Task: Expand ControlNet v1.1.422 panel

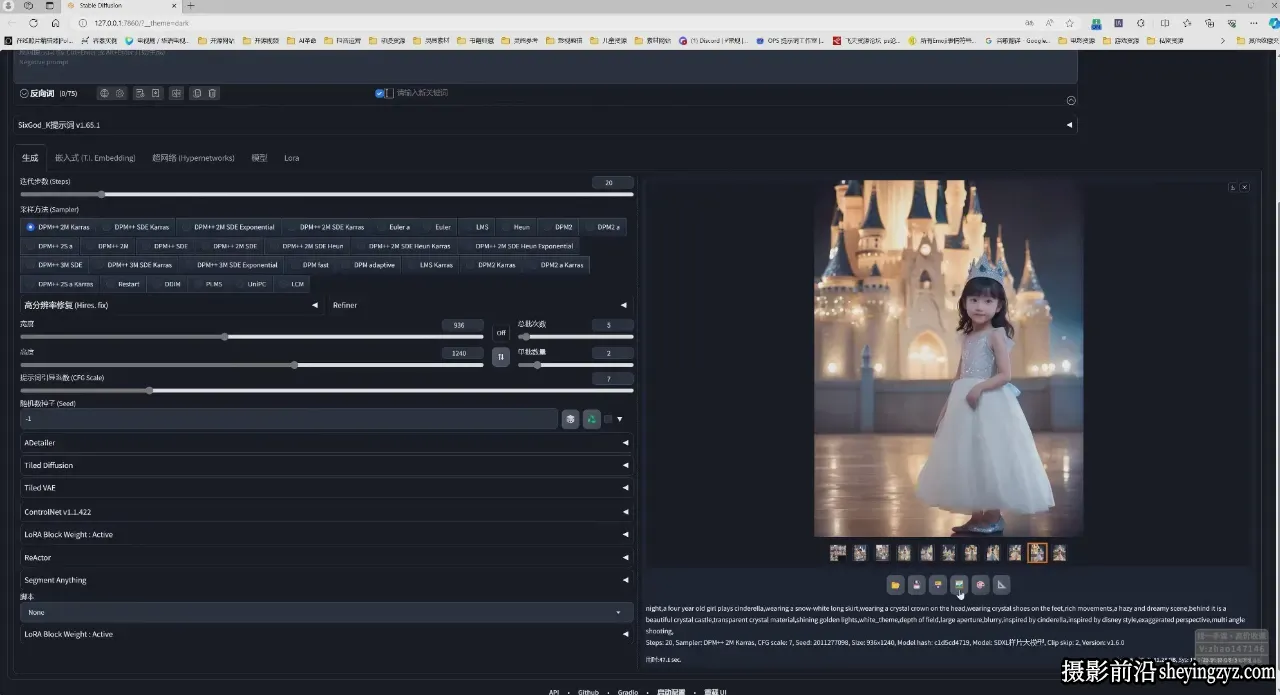Action: [326, 511]
